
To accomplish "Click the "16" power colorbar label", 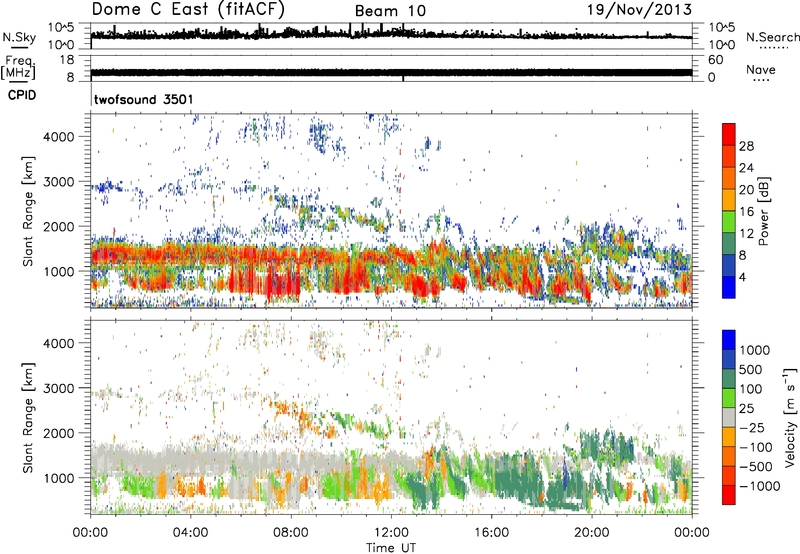I will [746, 212].
